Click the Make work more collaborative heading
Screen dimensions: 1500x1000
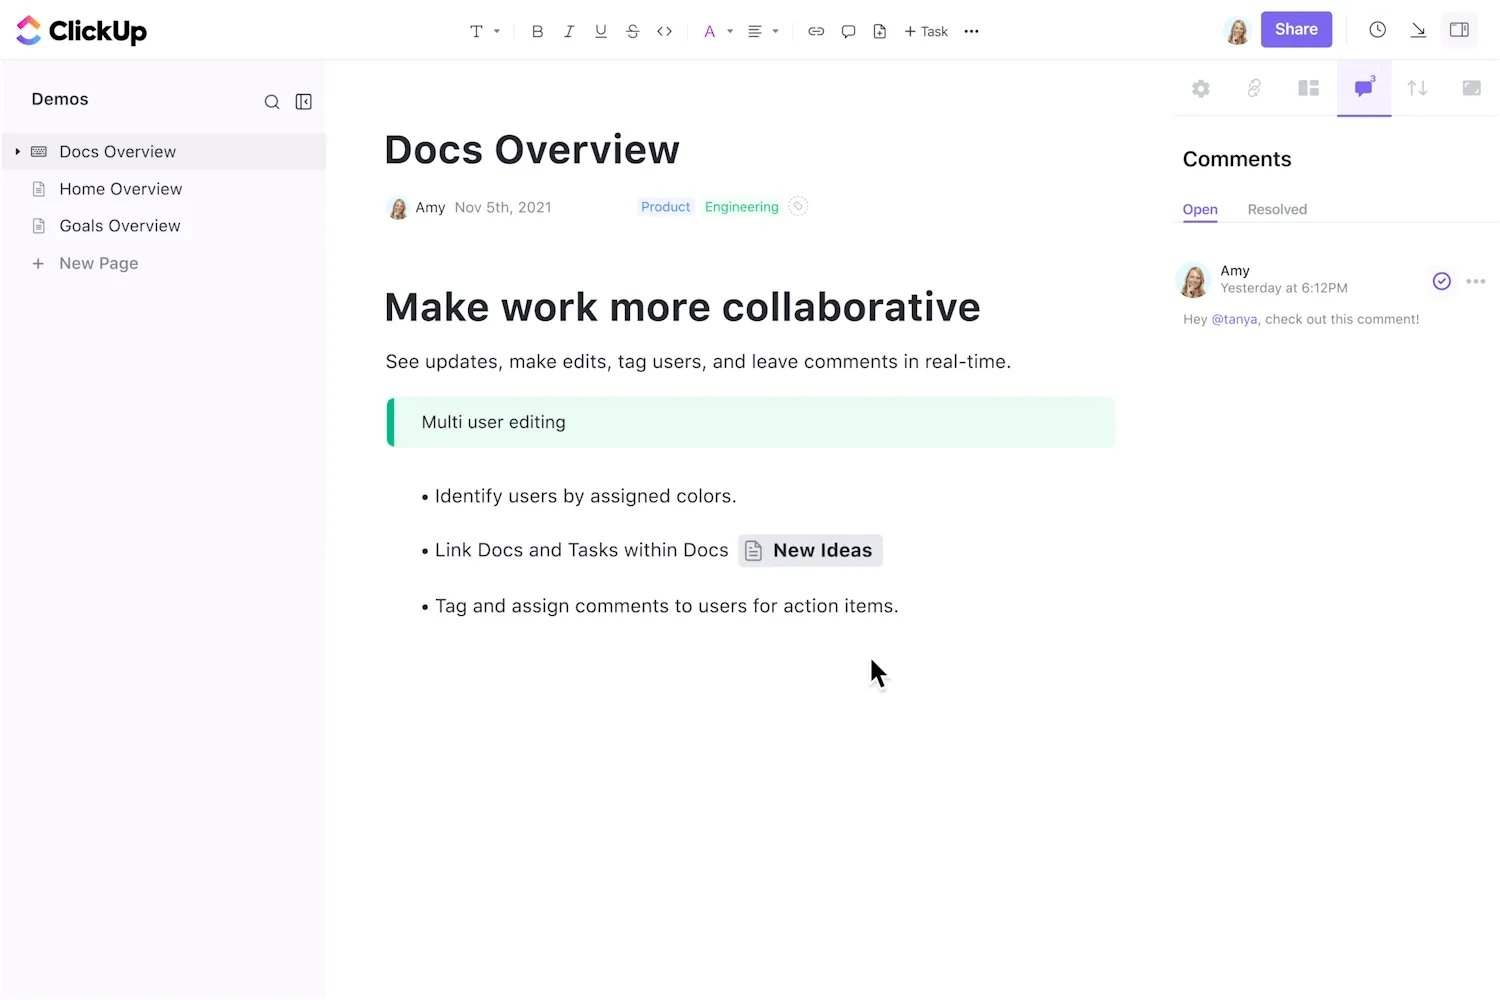click(x=682, y=307)
